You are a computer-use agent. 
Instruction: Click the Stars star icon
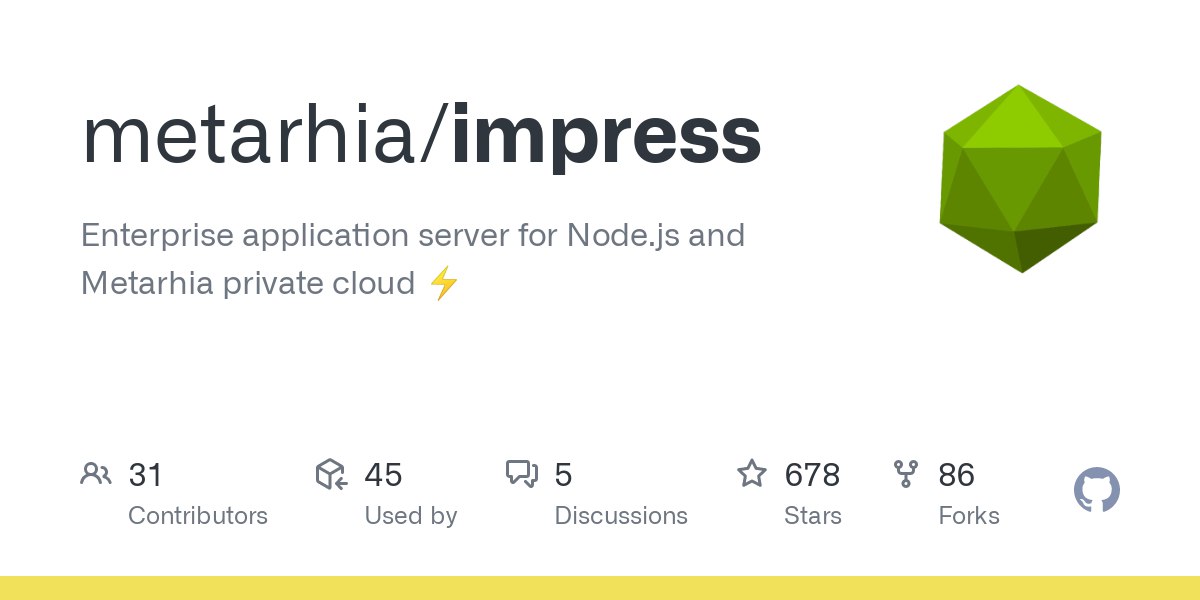pos(752,473)
